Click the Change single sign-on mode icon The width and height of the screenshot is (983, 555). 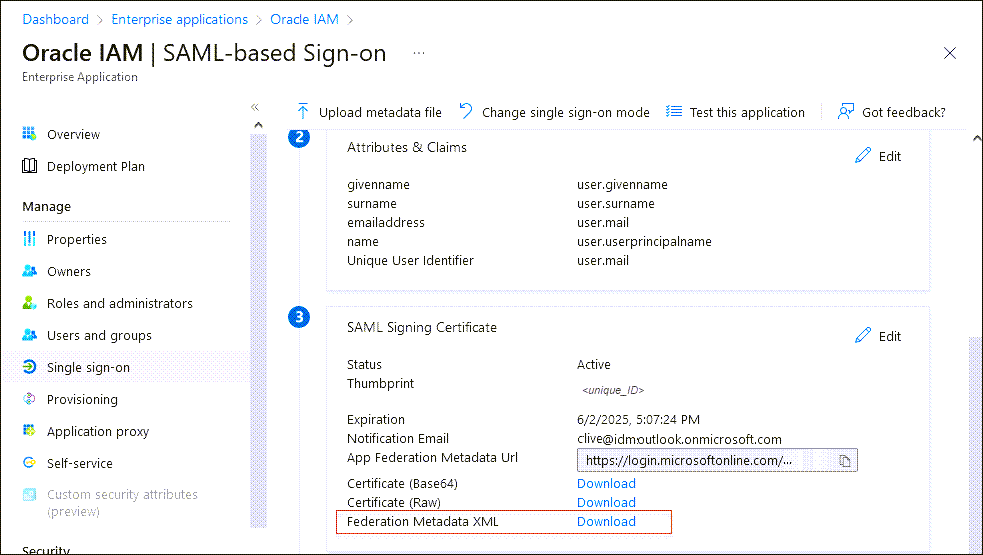coord(466,112)
